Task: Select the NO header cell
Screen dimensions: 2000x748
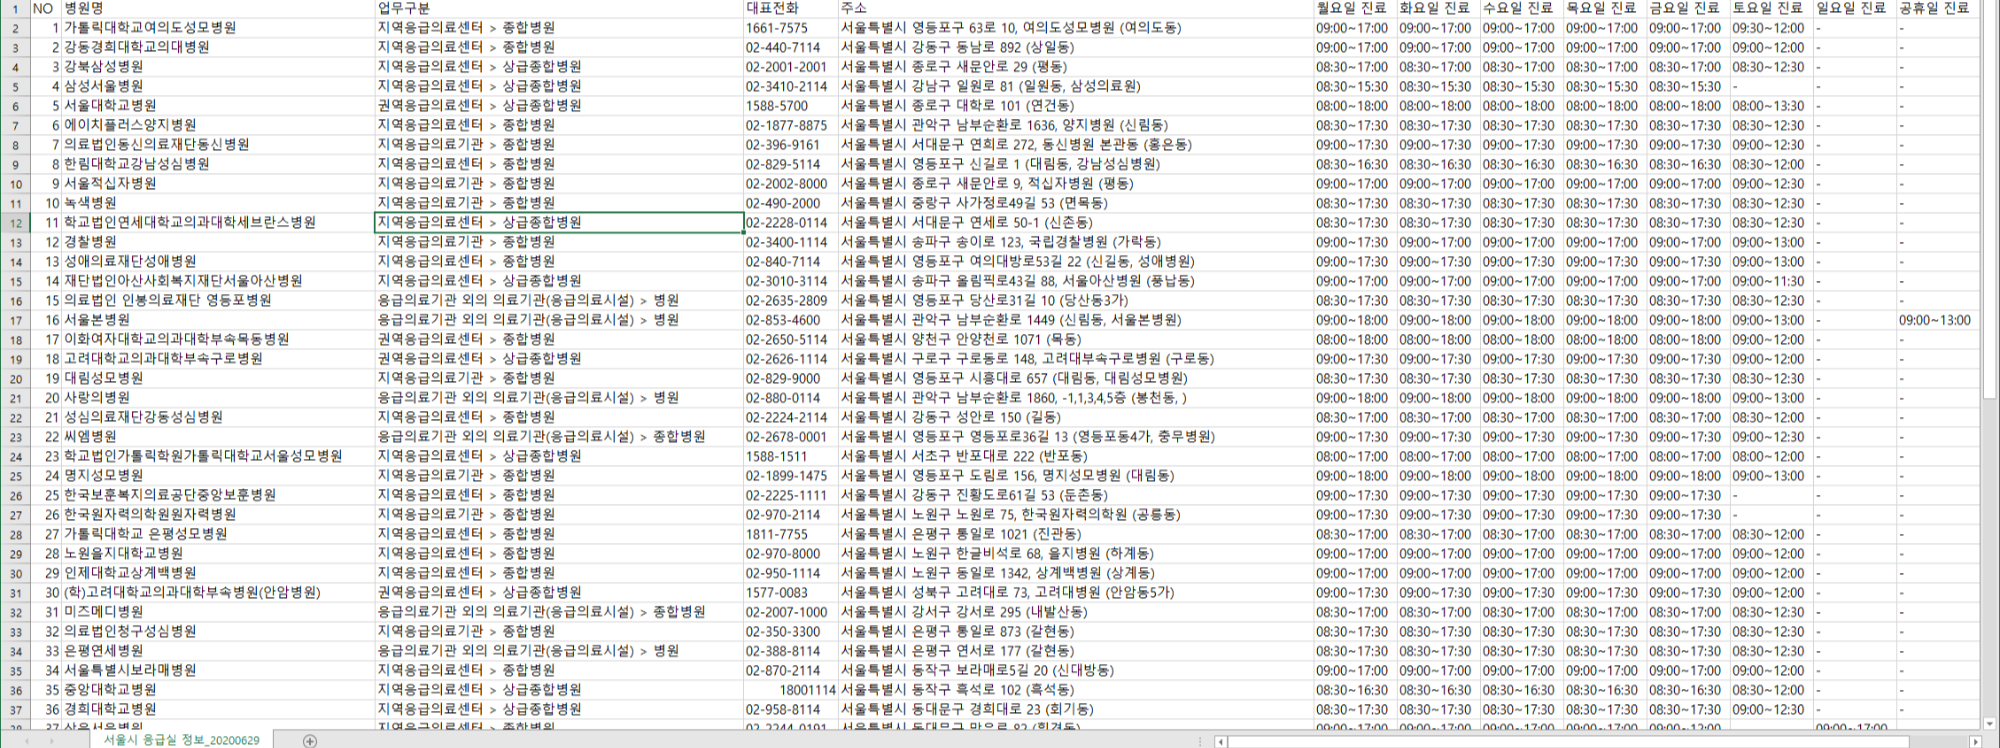Action: pos(46,8)
